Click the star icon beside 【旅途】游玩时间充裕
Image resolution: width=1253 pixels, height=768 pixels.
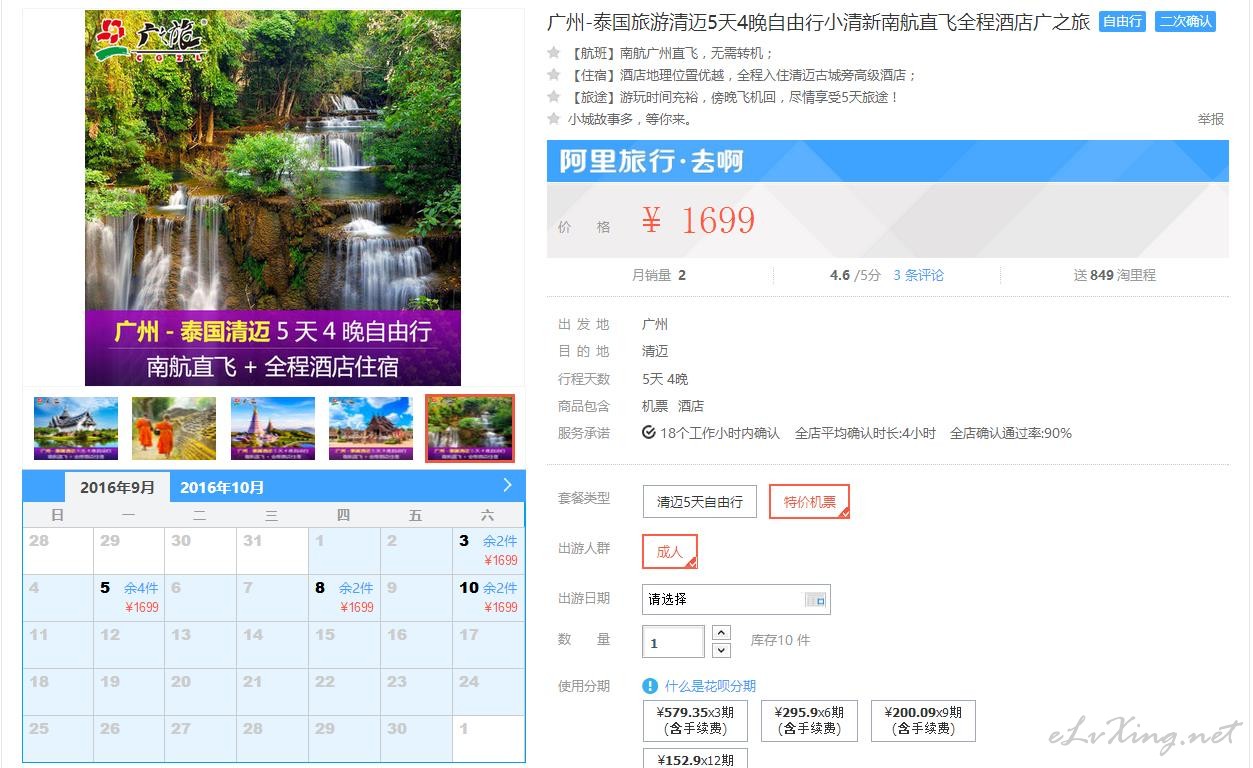(554, 97)
